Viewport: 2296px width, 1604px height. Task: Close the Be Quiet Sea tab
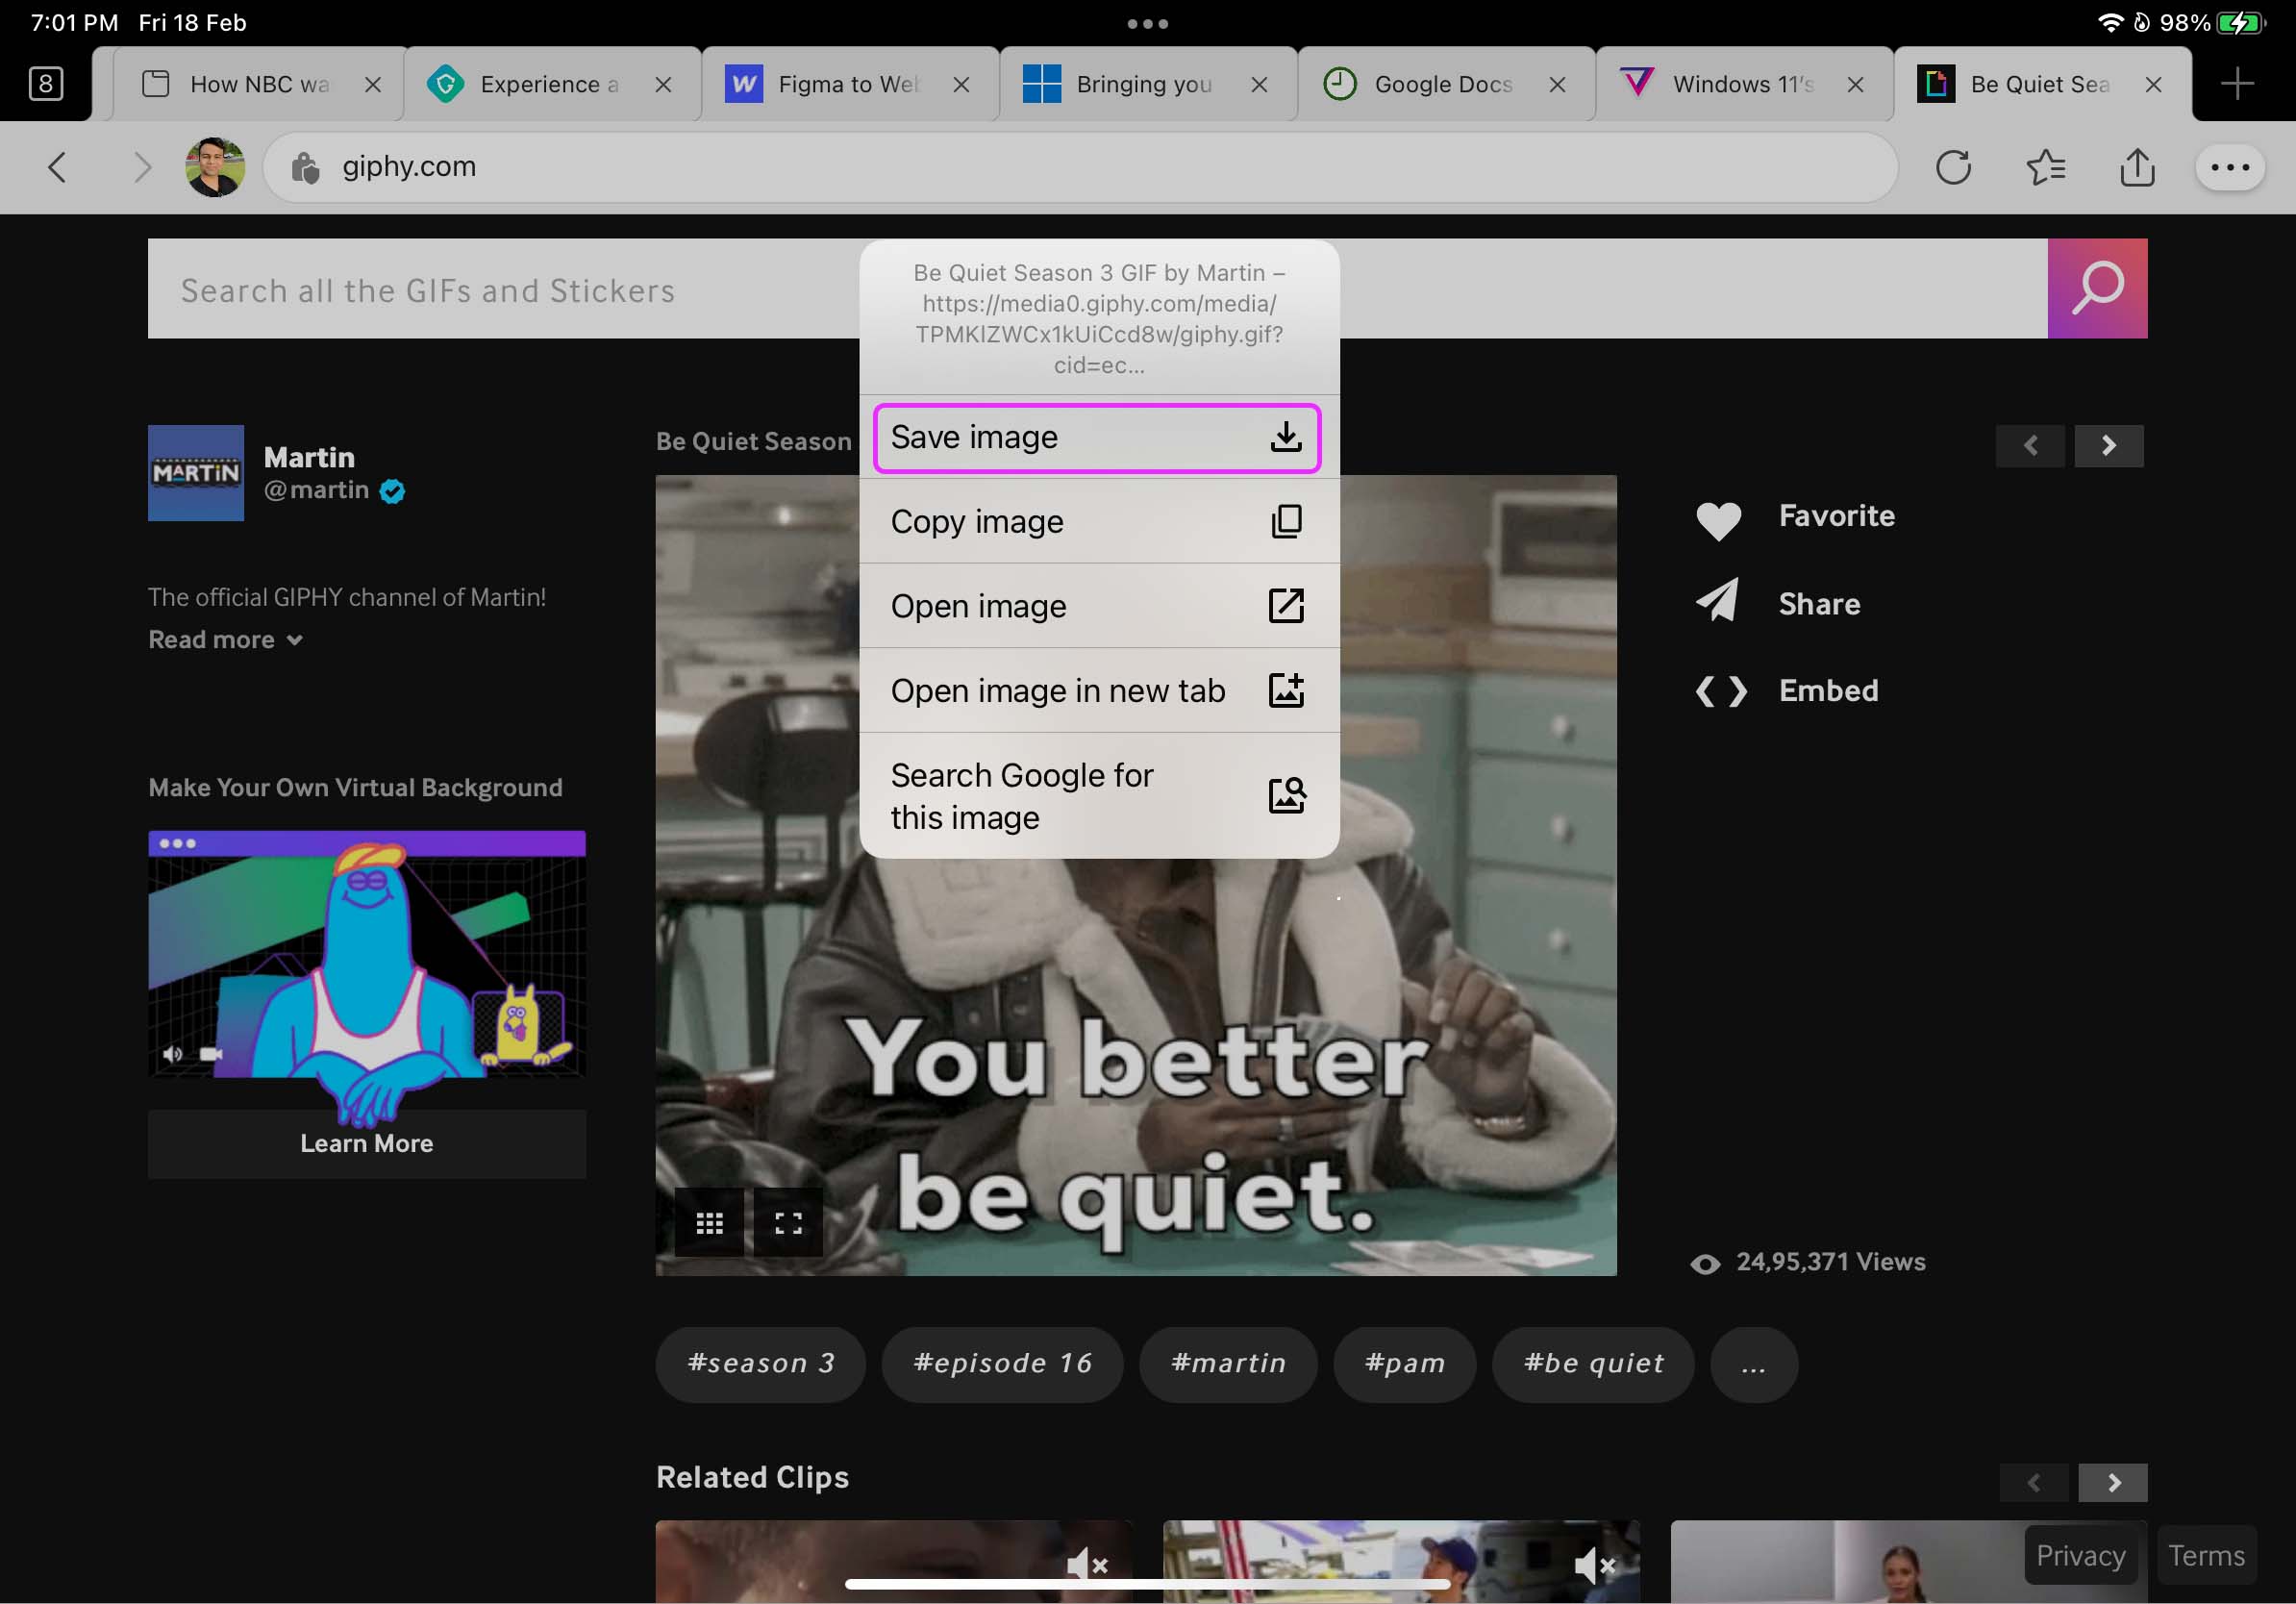[2153, 85]
